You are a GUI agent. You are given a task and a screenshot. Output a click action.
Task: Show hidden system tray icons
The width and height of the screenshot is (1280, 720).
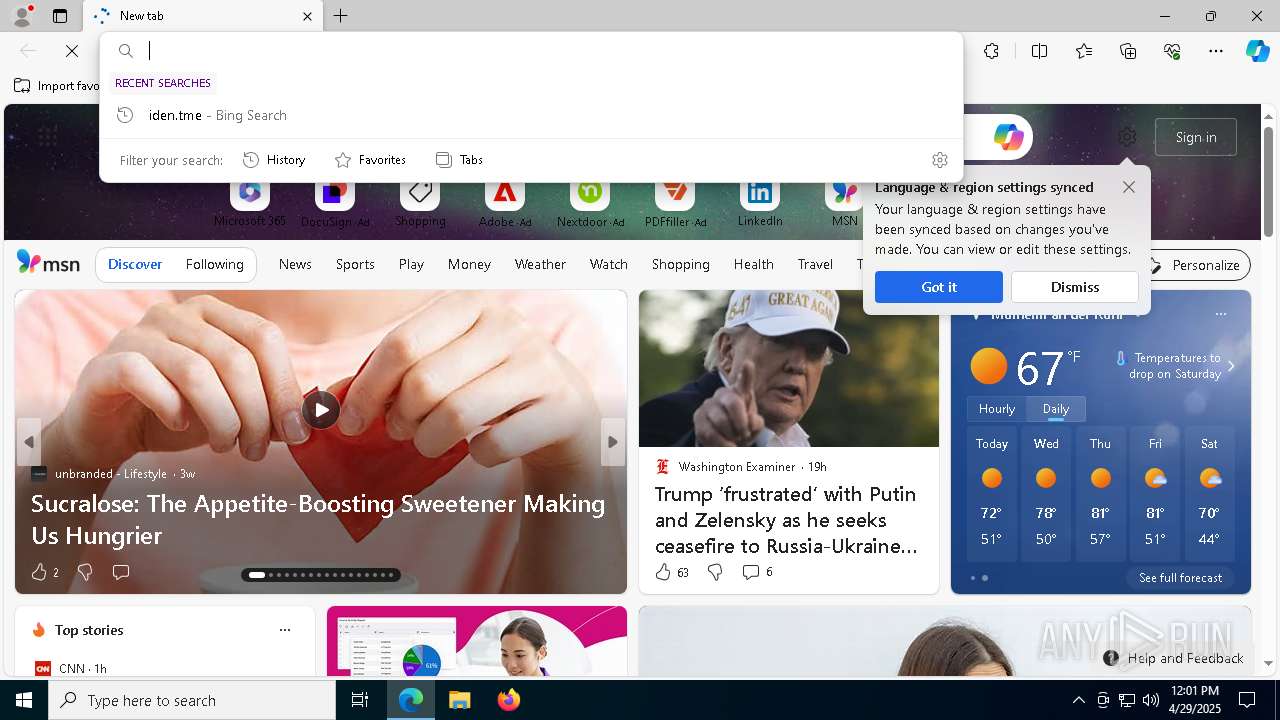pos(1078,700)
